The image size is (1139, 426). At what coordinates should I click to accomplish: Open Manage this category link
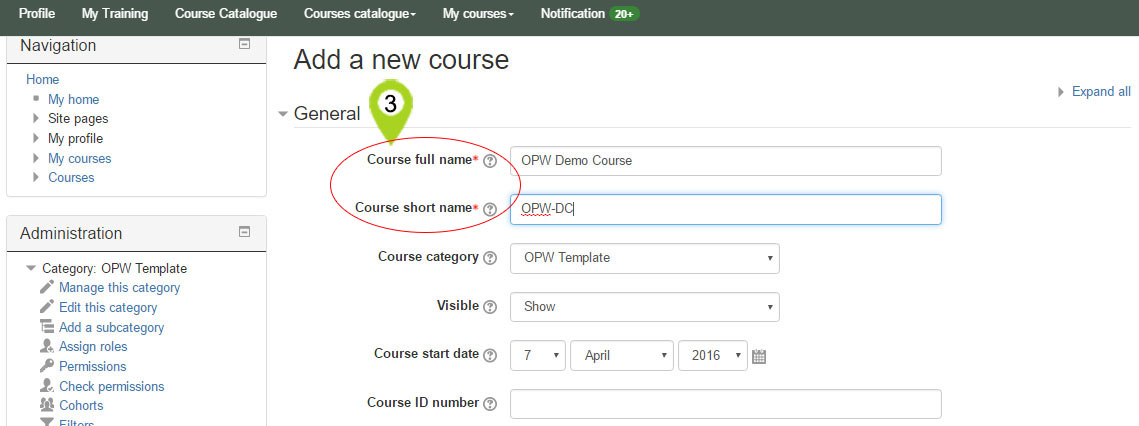[x=119, y=288]
